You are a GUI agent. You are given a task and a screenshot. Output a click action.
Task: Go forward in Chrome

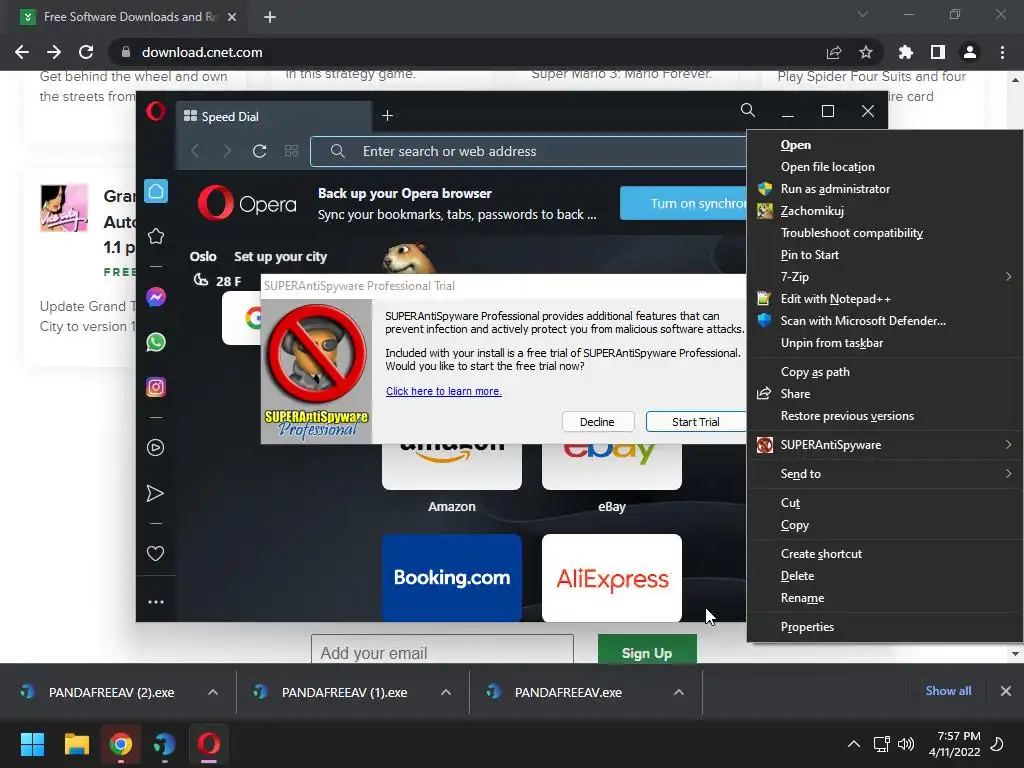(x=54, y=52)
